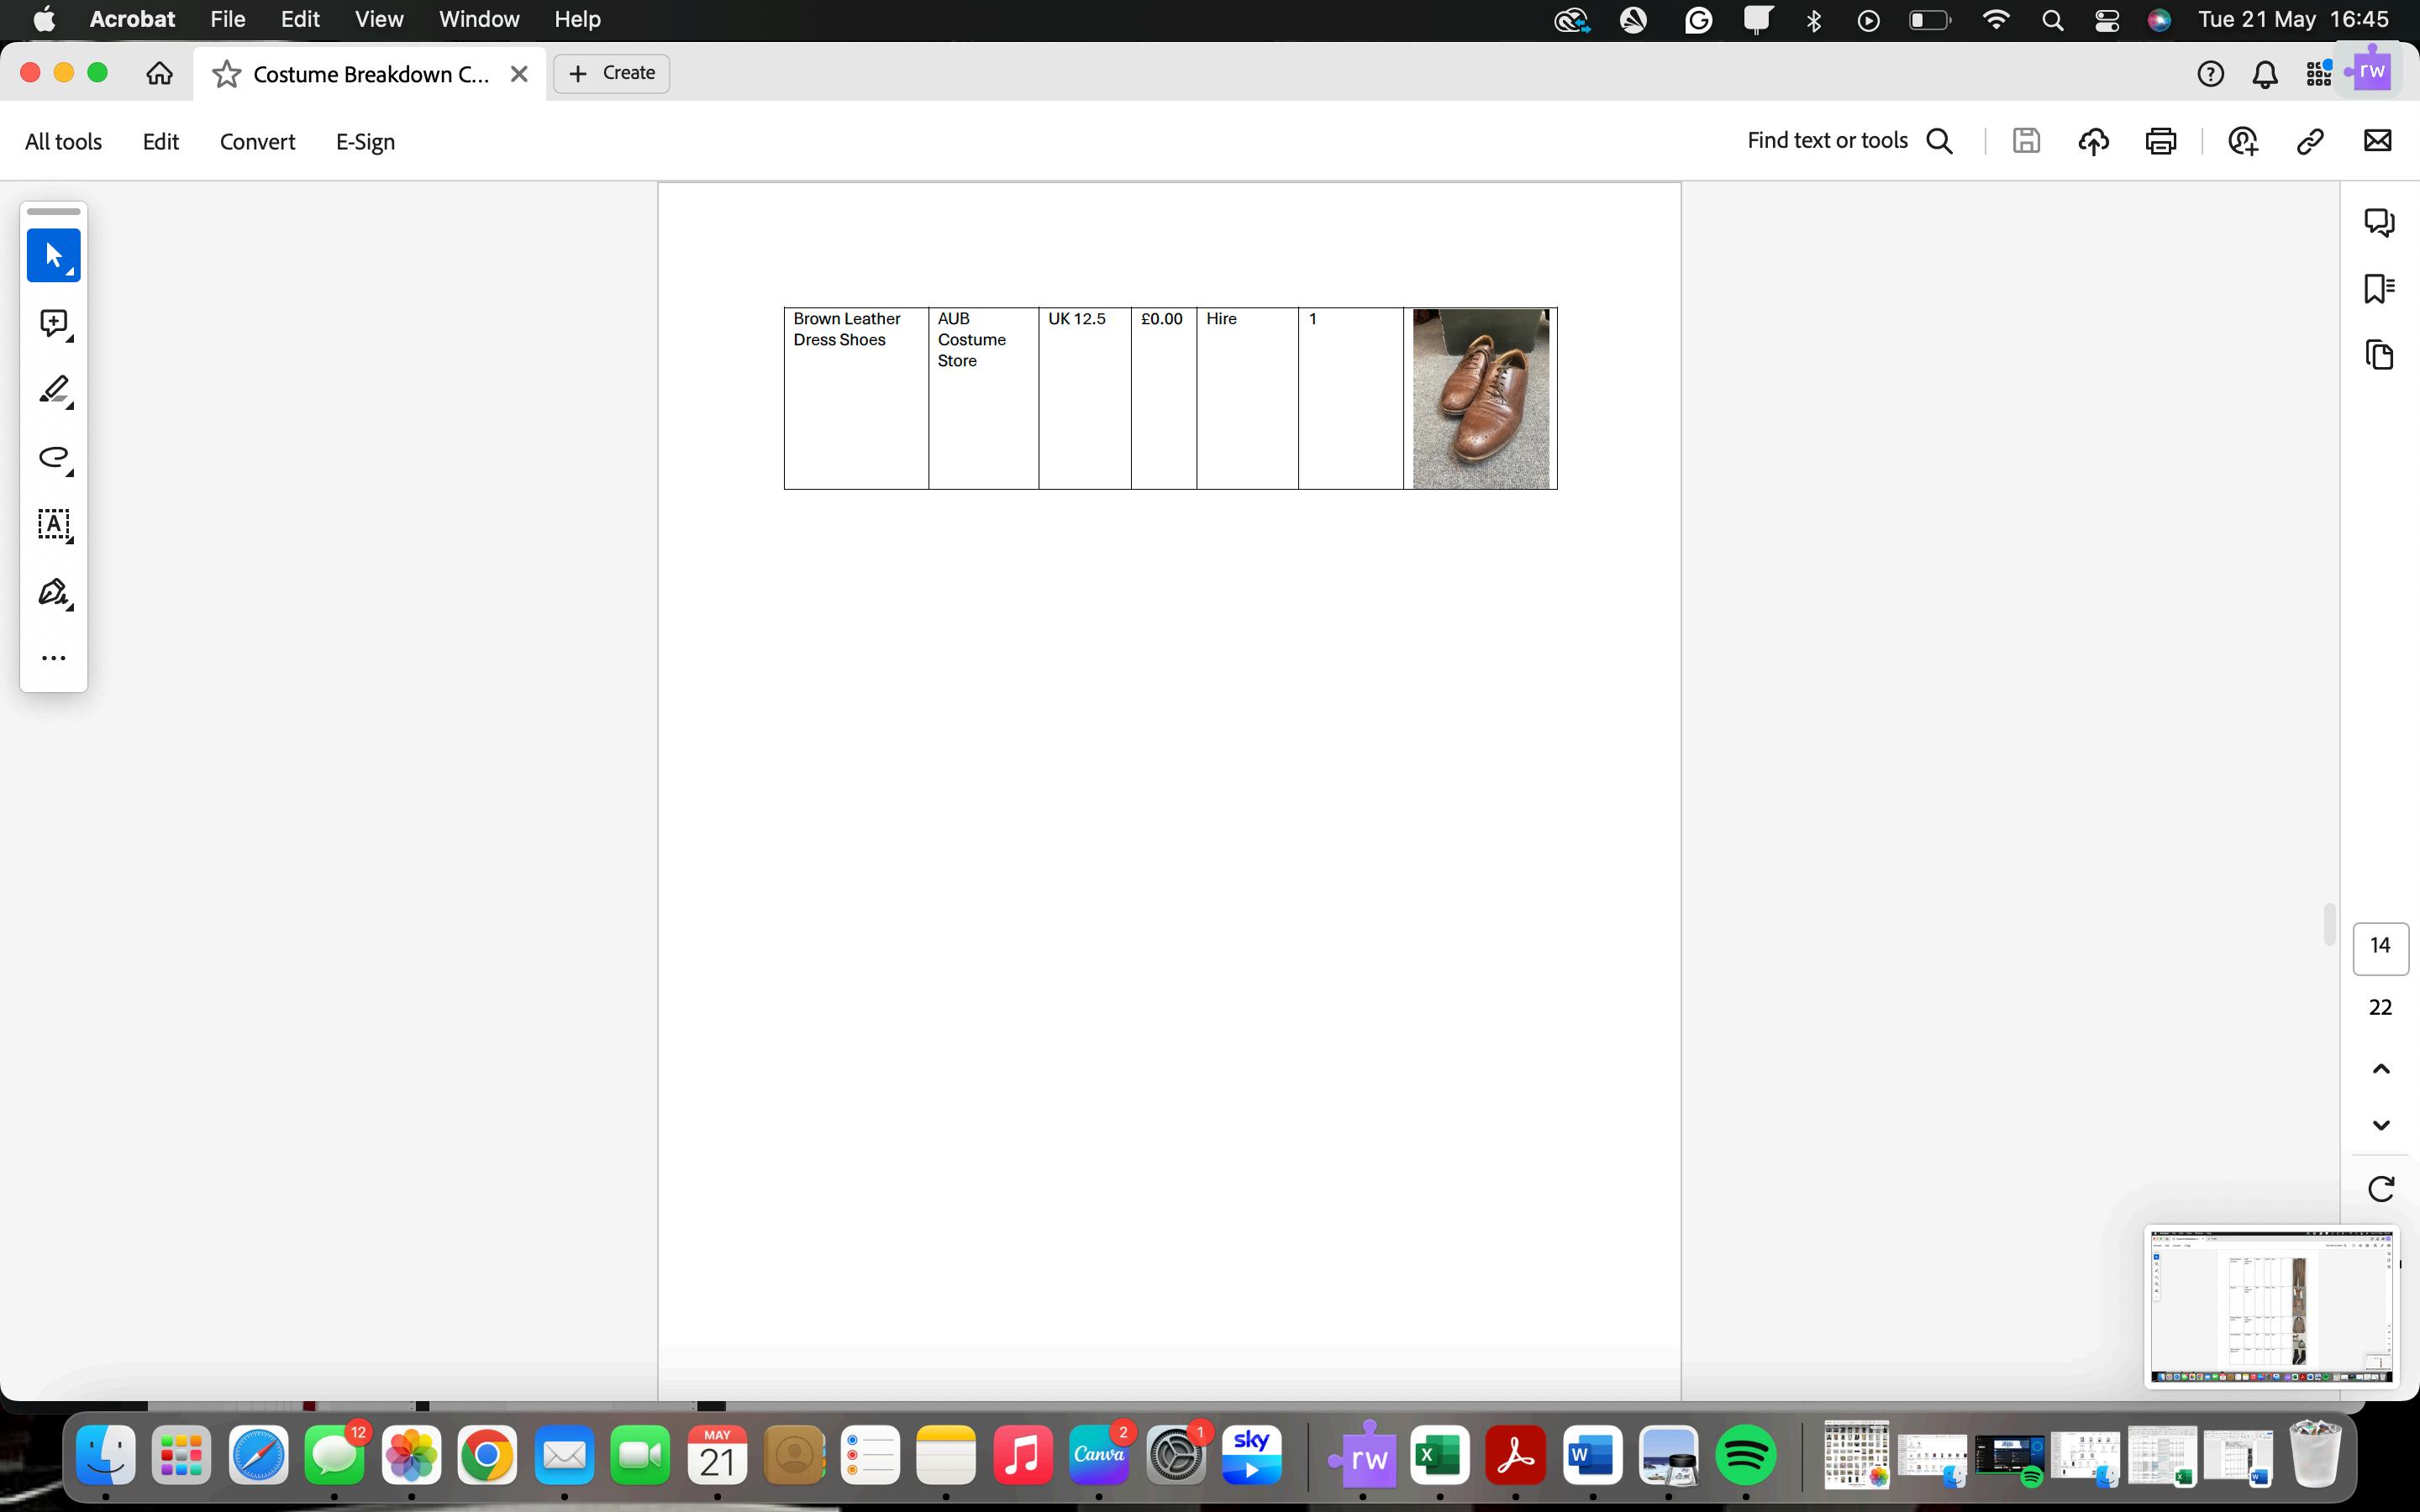The image size is (2420, 1512).
Task: Click the page number 14 field
Action: tap(2380, 947)
